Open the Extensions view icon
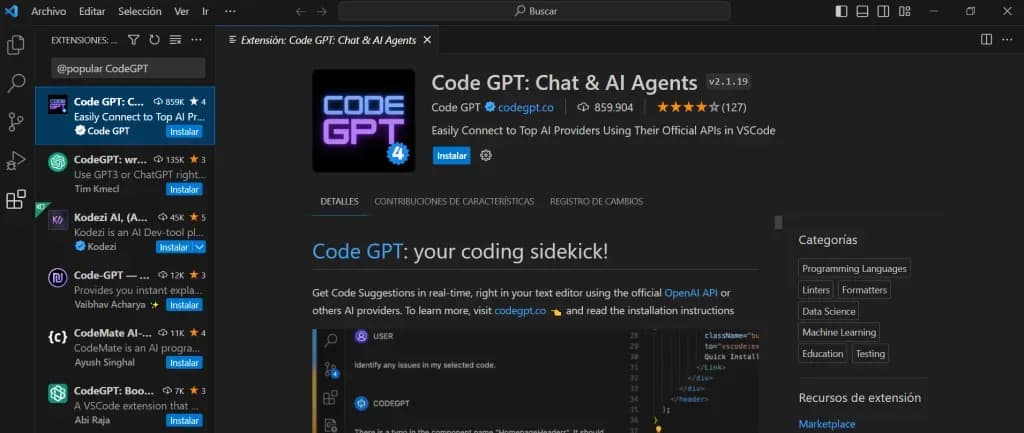 coord(16,199)
